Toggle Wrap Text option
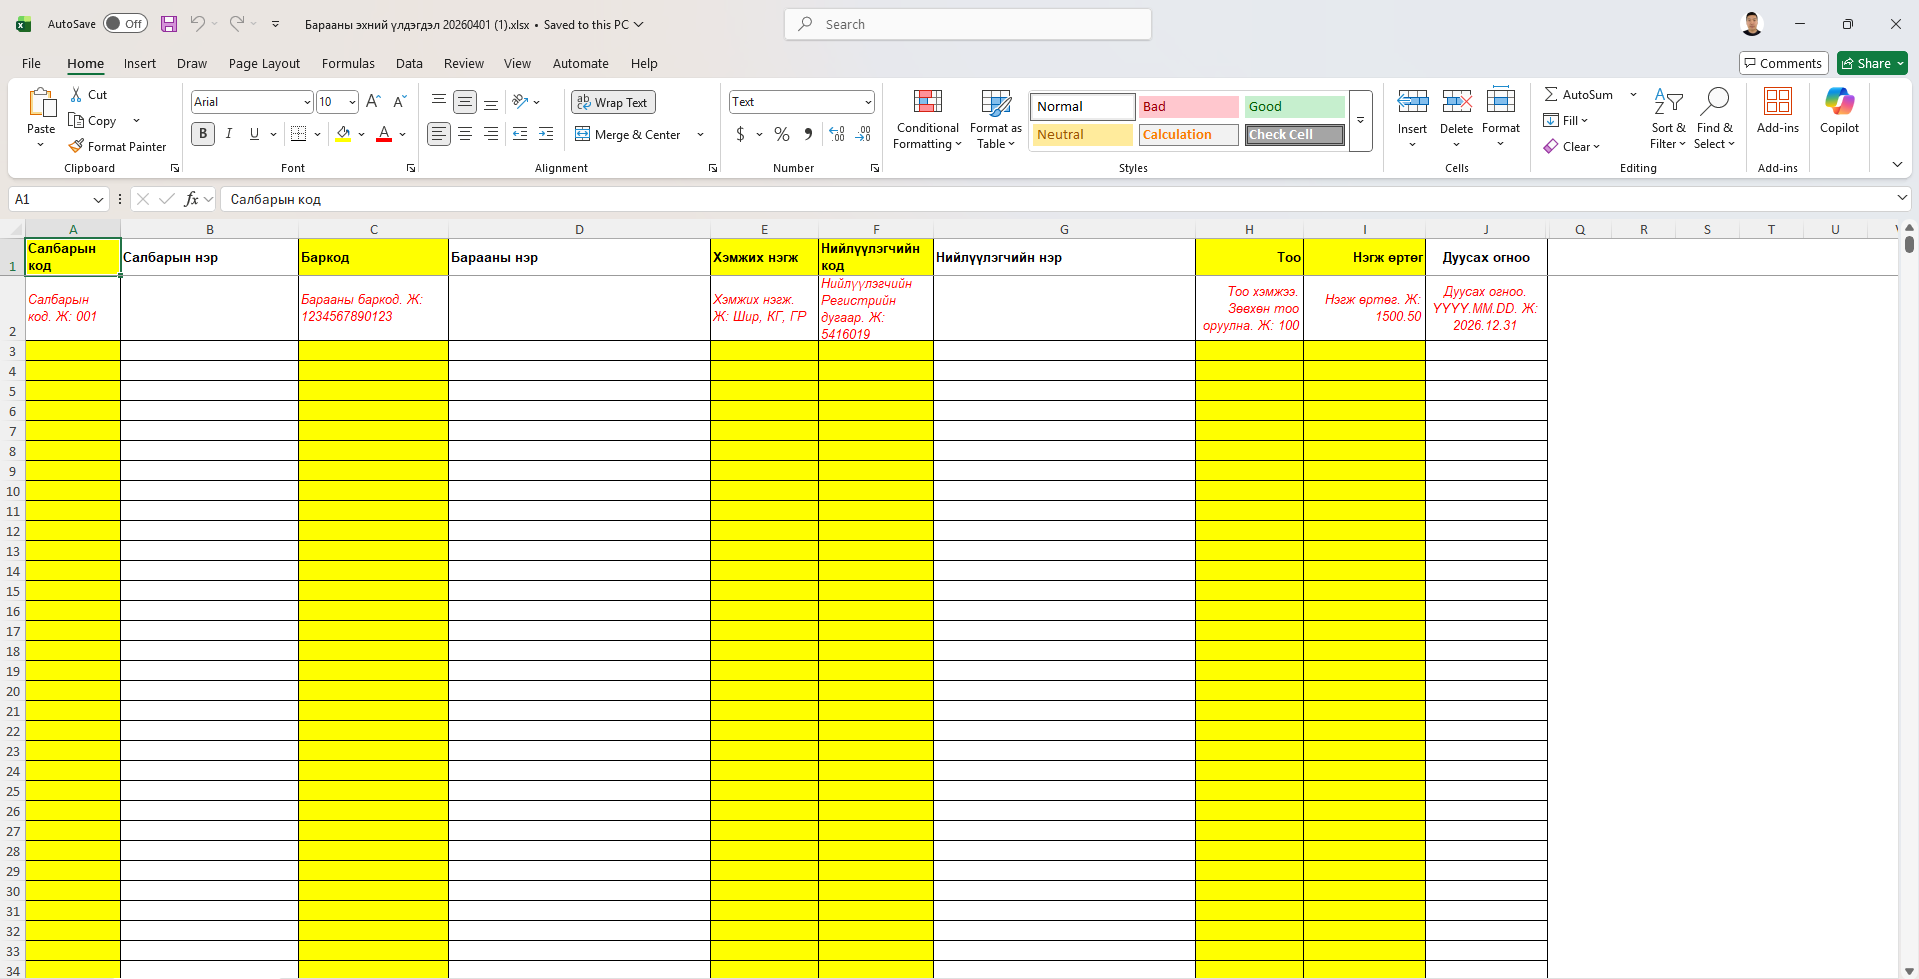 [613, 102]
